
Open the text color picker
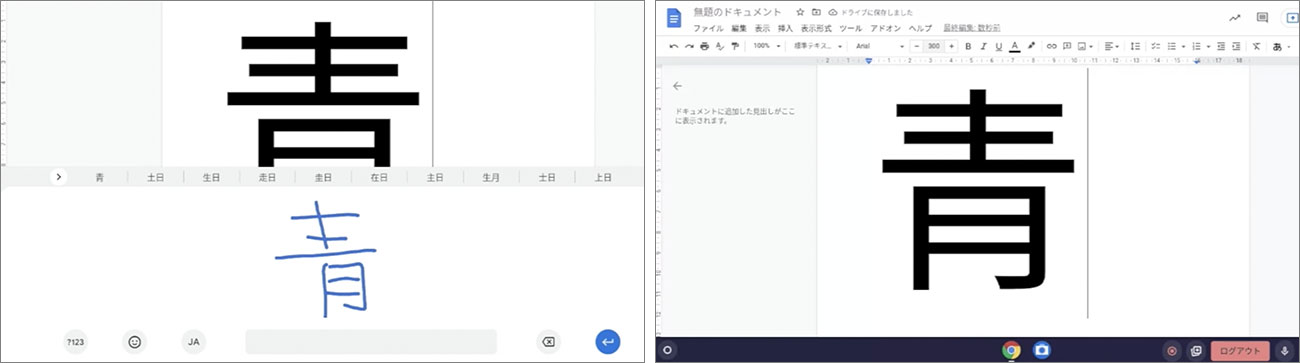click(1015, 46)
